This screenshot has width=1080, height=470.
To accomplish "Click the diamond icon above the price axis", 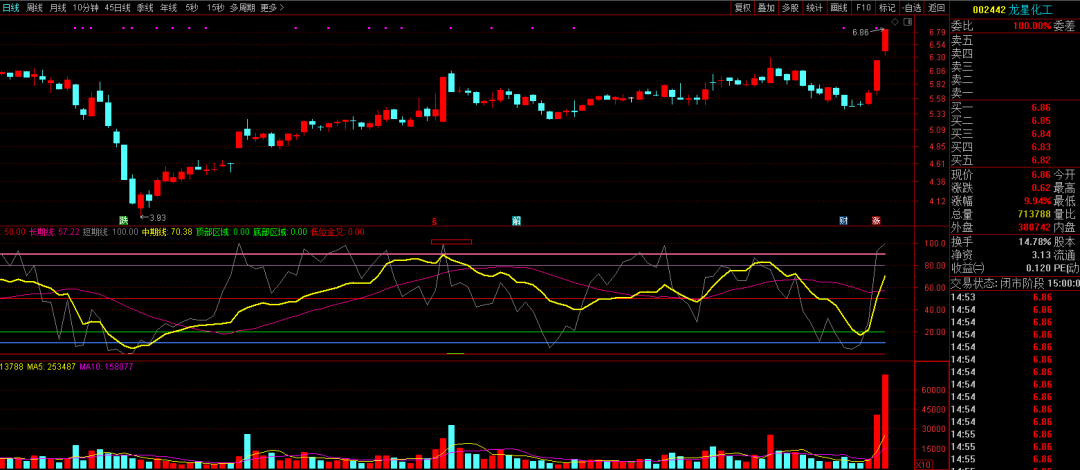I will click(x=897, y=21).
